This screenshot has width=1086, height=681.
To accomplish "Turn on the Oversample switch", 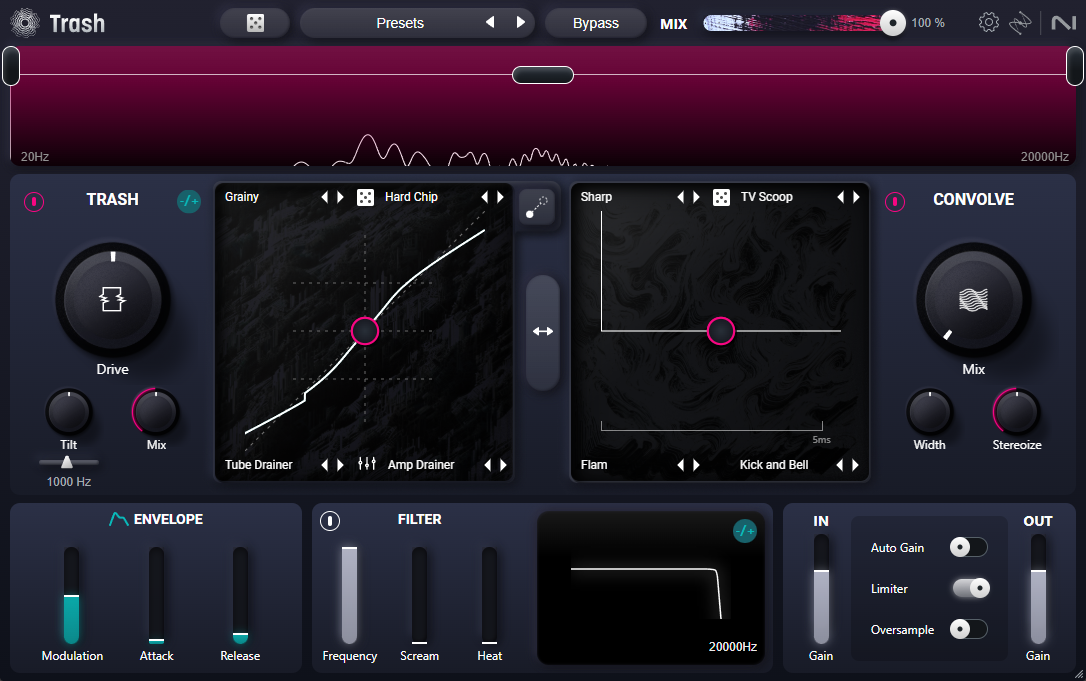I will coord(968,629).
